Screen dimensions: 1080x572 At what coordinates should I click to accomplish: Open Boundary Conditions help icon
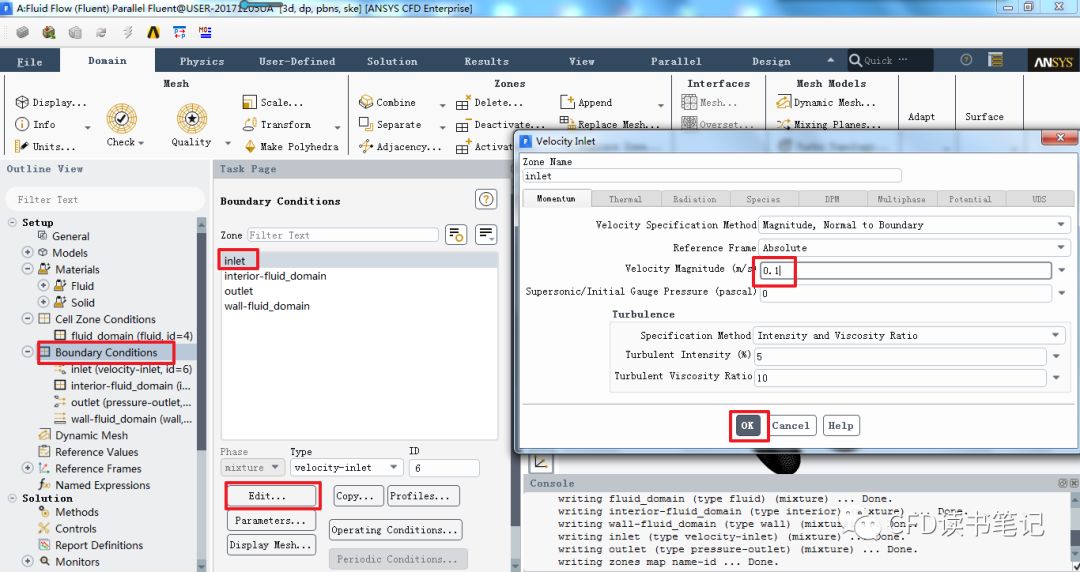click(x=486, y=200)
